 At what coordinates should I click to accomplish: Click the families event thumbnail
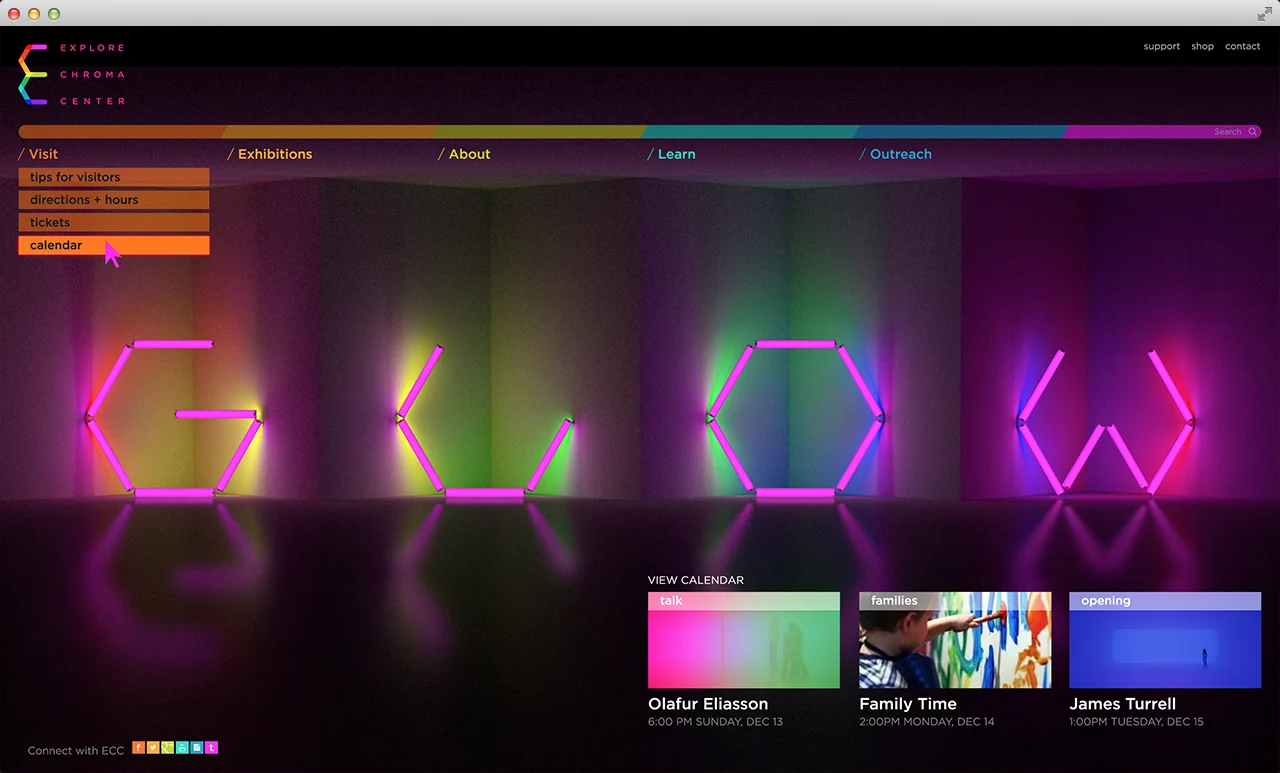(x=955, y=640)
